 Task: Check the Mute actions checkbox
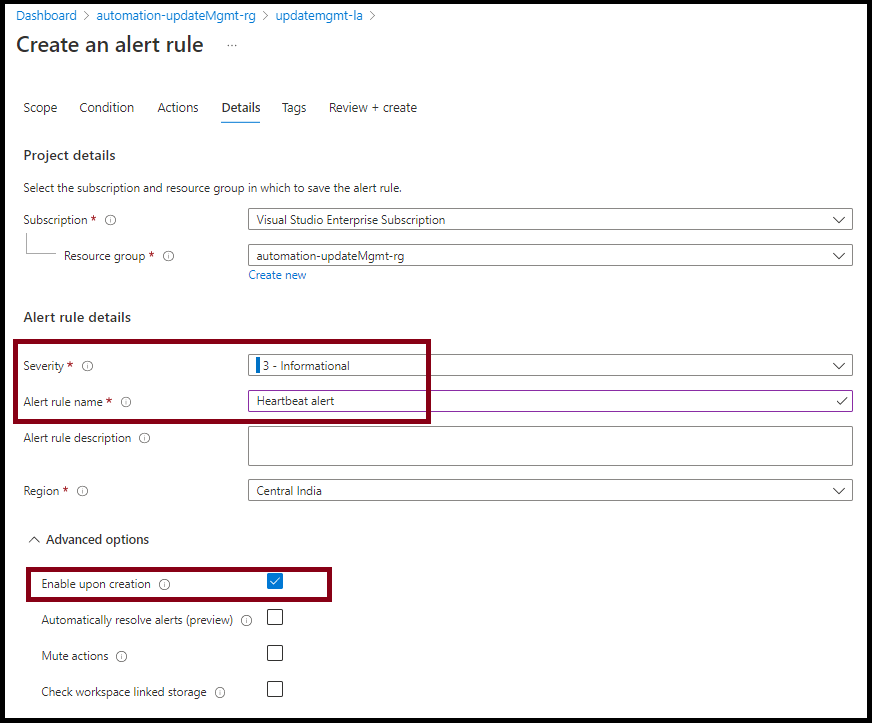[x=275, y=653]
